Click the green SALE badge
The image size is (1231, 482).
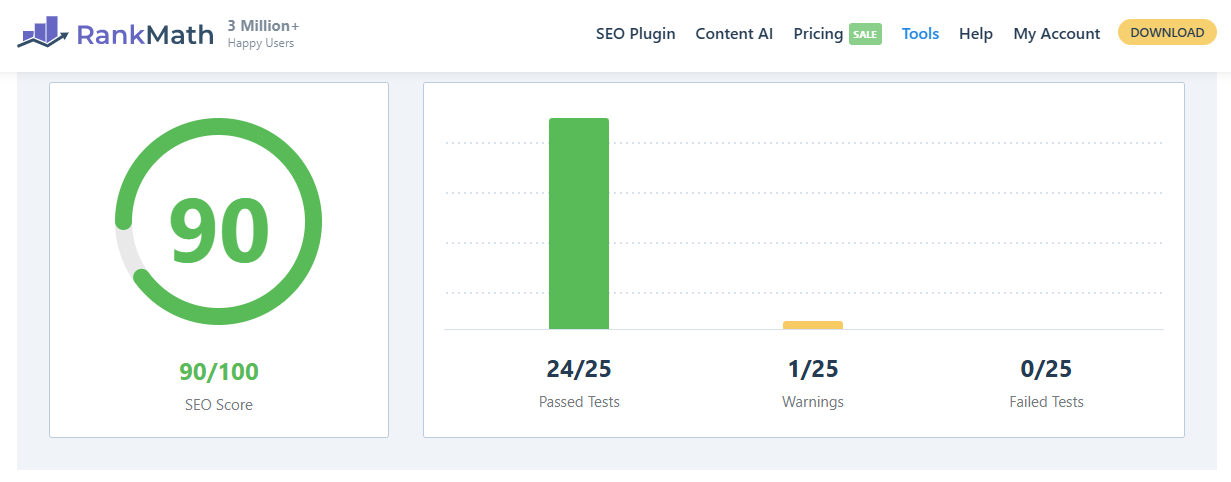pos(865,34)
